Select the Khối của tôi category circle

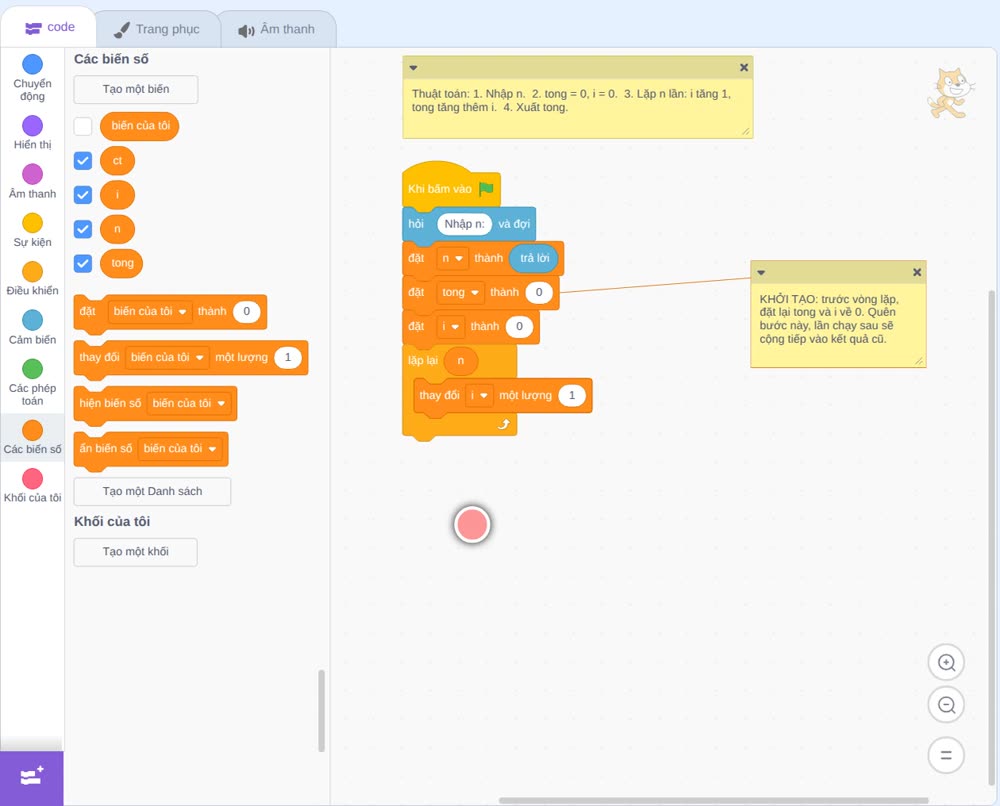pyautogui.click(x=33, y=479)
